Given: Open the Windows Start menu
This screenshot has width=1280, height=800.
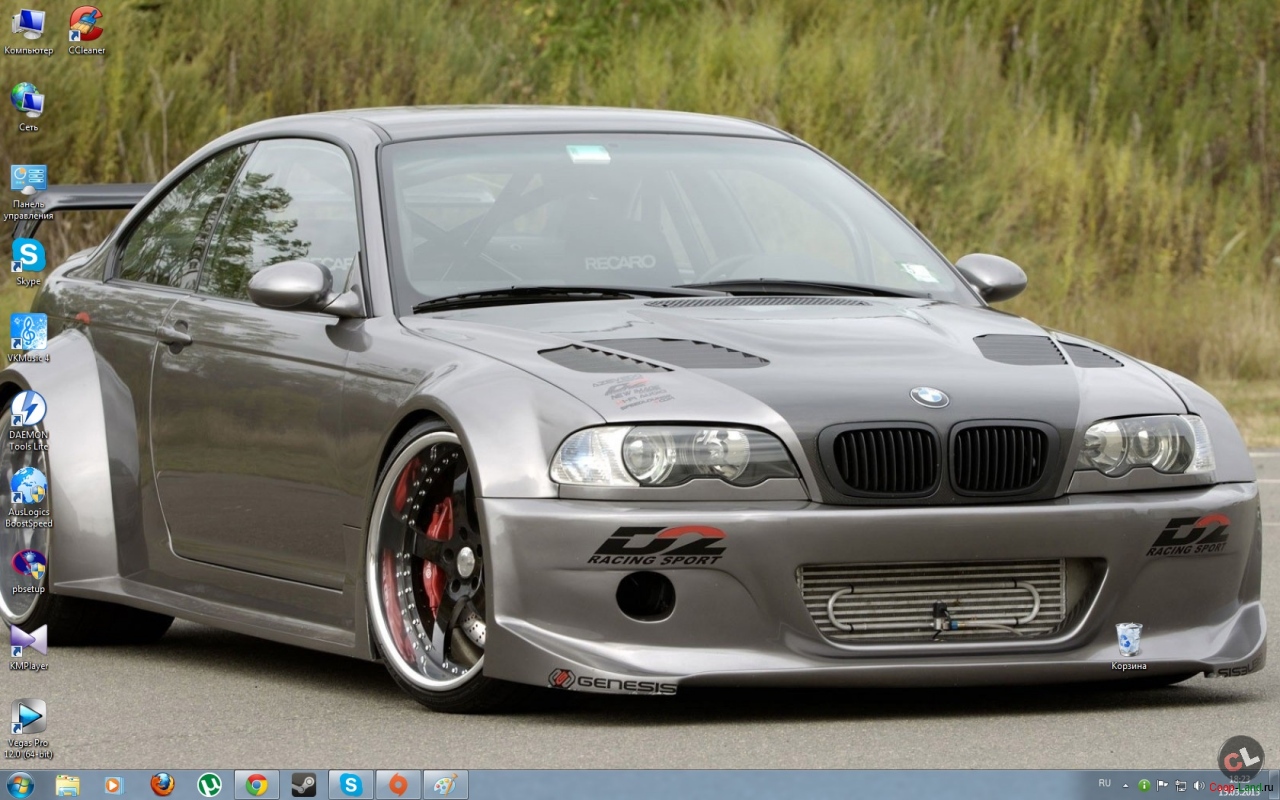Looking at the screenshot, I should click(x=20, y=785).
